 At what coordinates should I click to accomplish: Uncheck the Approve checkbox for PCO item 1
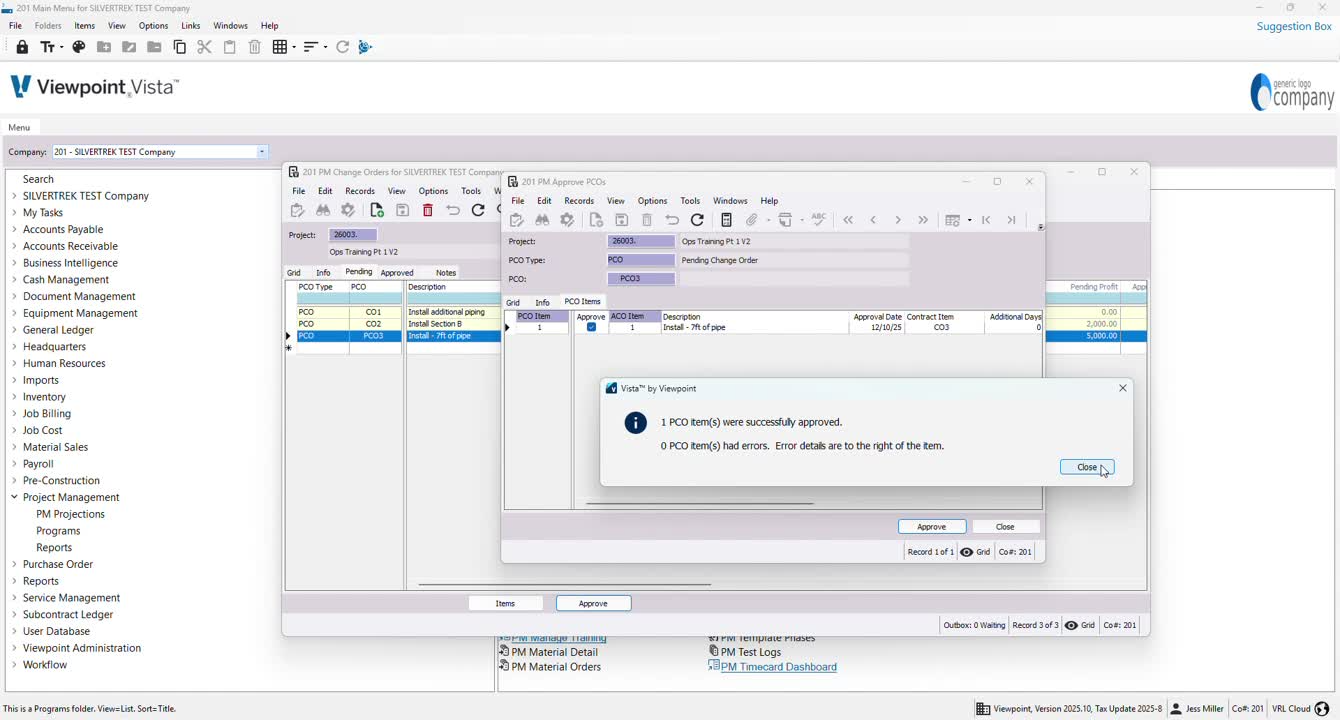[591, 327]
